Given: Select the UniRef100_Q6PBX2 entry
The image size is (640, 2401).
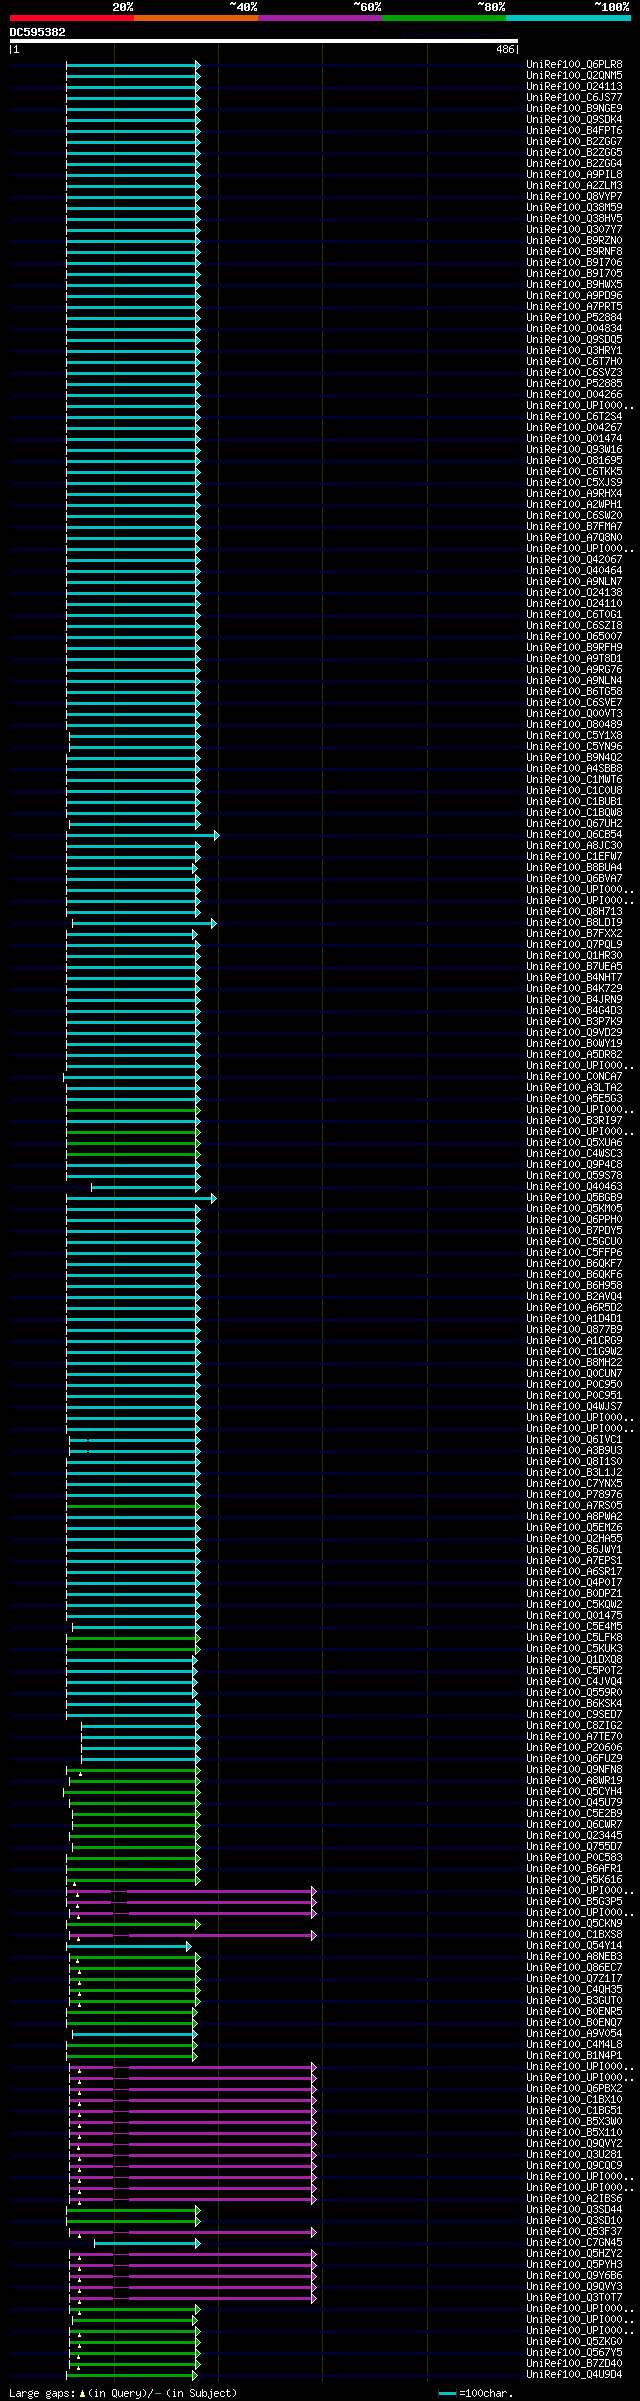Looking at the screenshot, I should tap(574, 2089).
